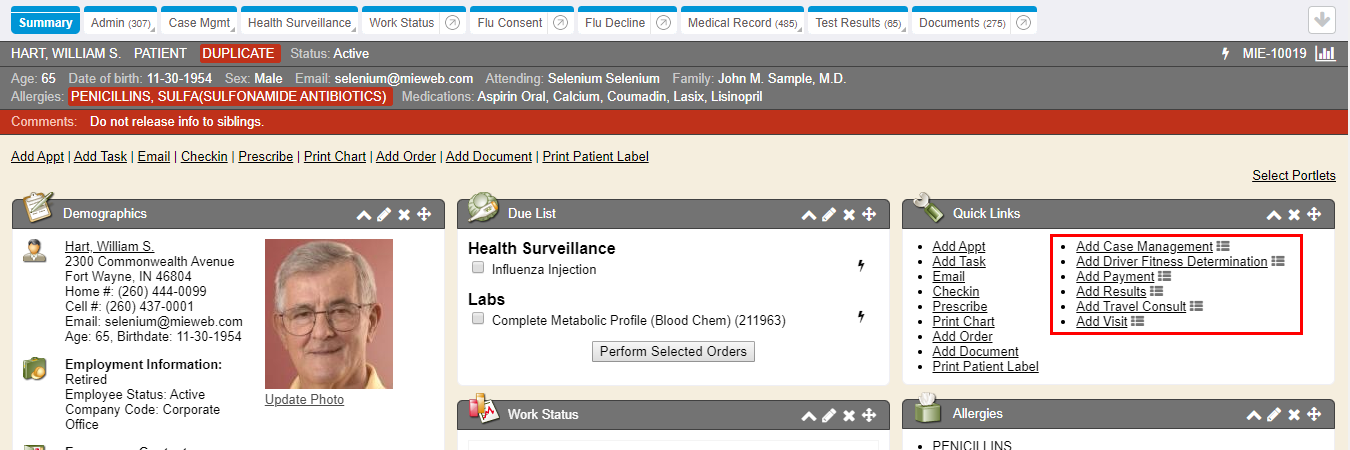This screenshot has height=450, width=1350.
Task: Collapse the Demographics portlet with chevron
Action: pos(364,214)
